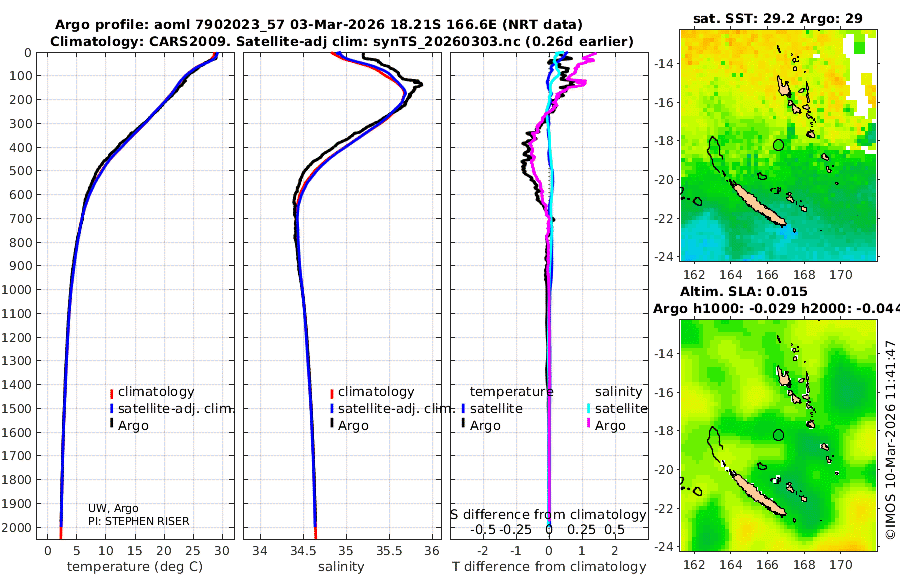The height and width of the screenshot is (580, 900).
Task: Click New Caledonia main island on SST map
Action: 758,204
